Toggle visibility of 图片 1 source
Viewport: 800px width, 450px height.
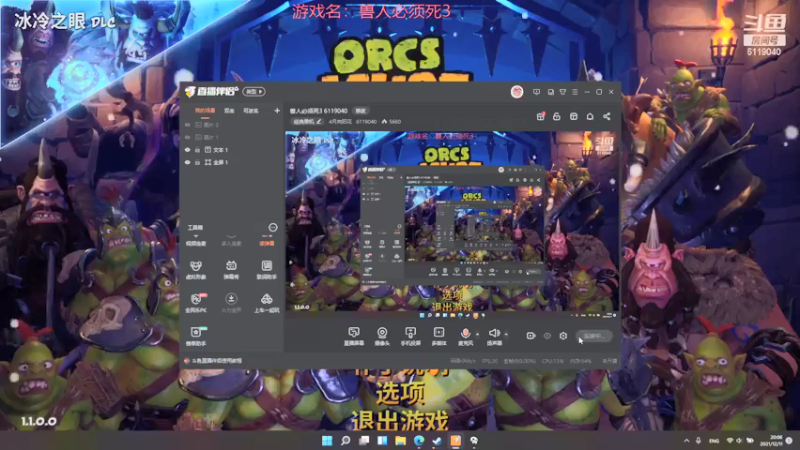(x=187, y=137)
